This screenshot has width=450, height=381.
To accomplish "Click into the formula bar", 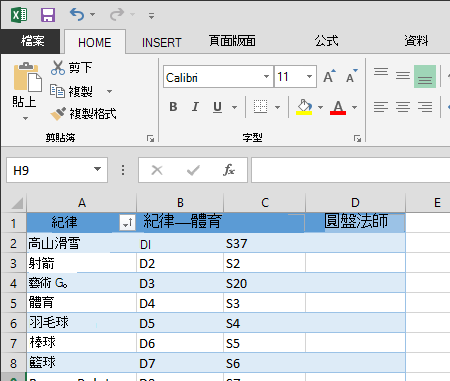I will coord(350,170).
